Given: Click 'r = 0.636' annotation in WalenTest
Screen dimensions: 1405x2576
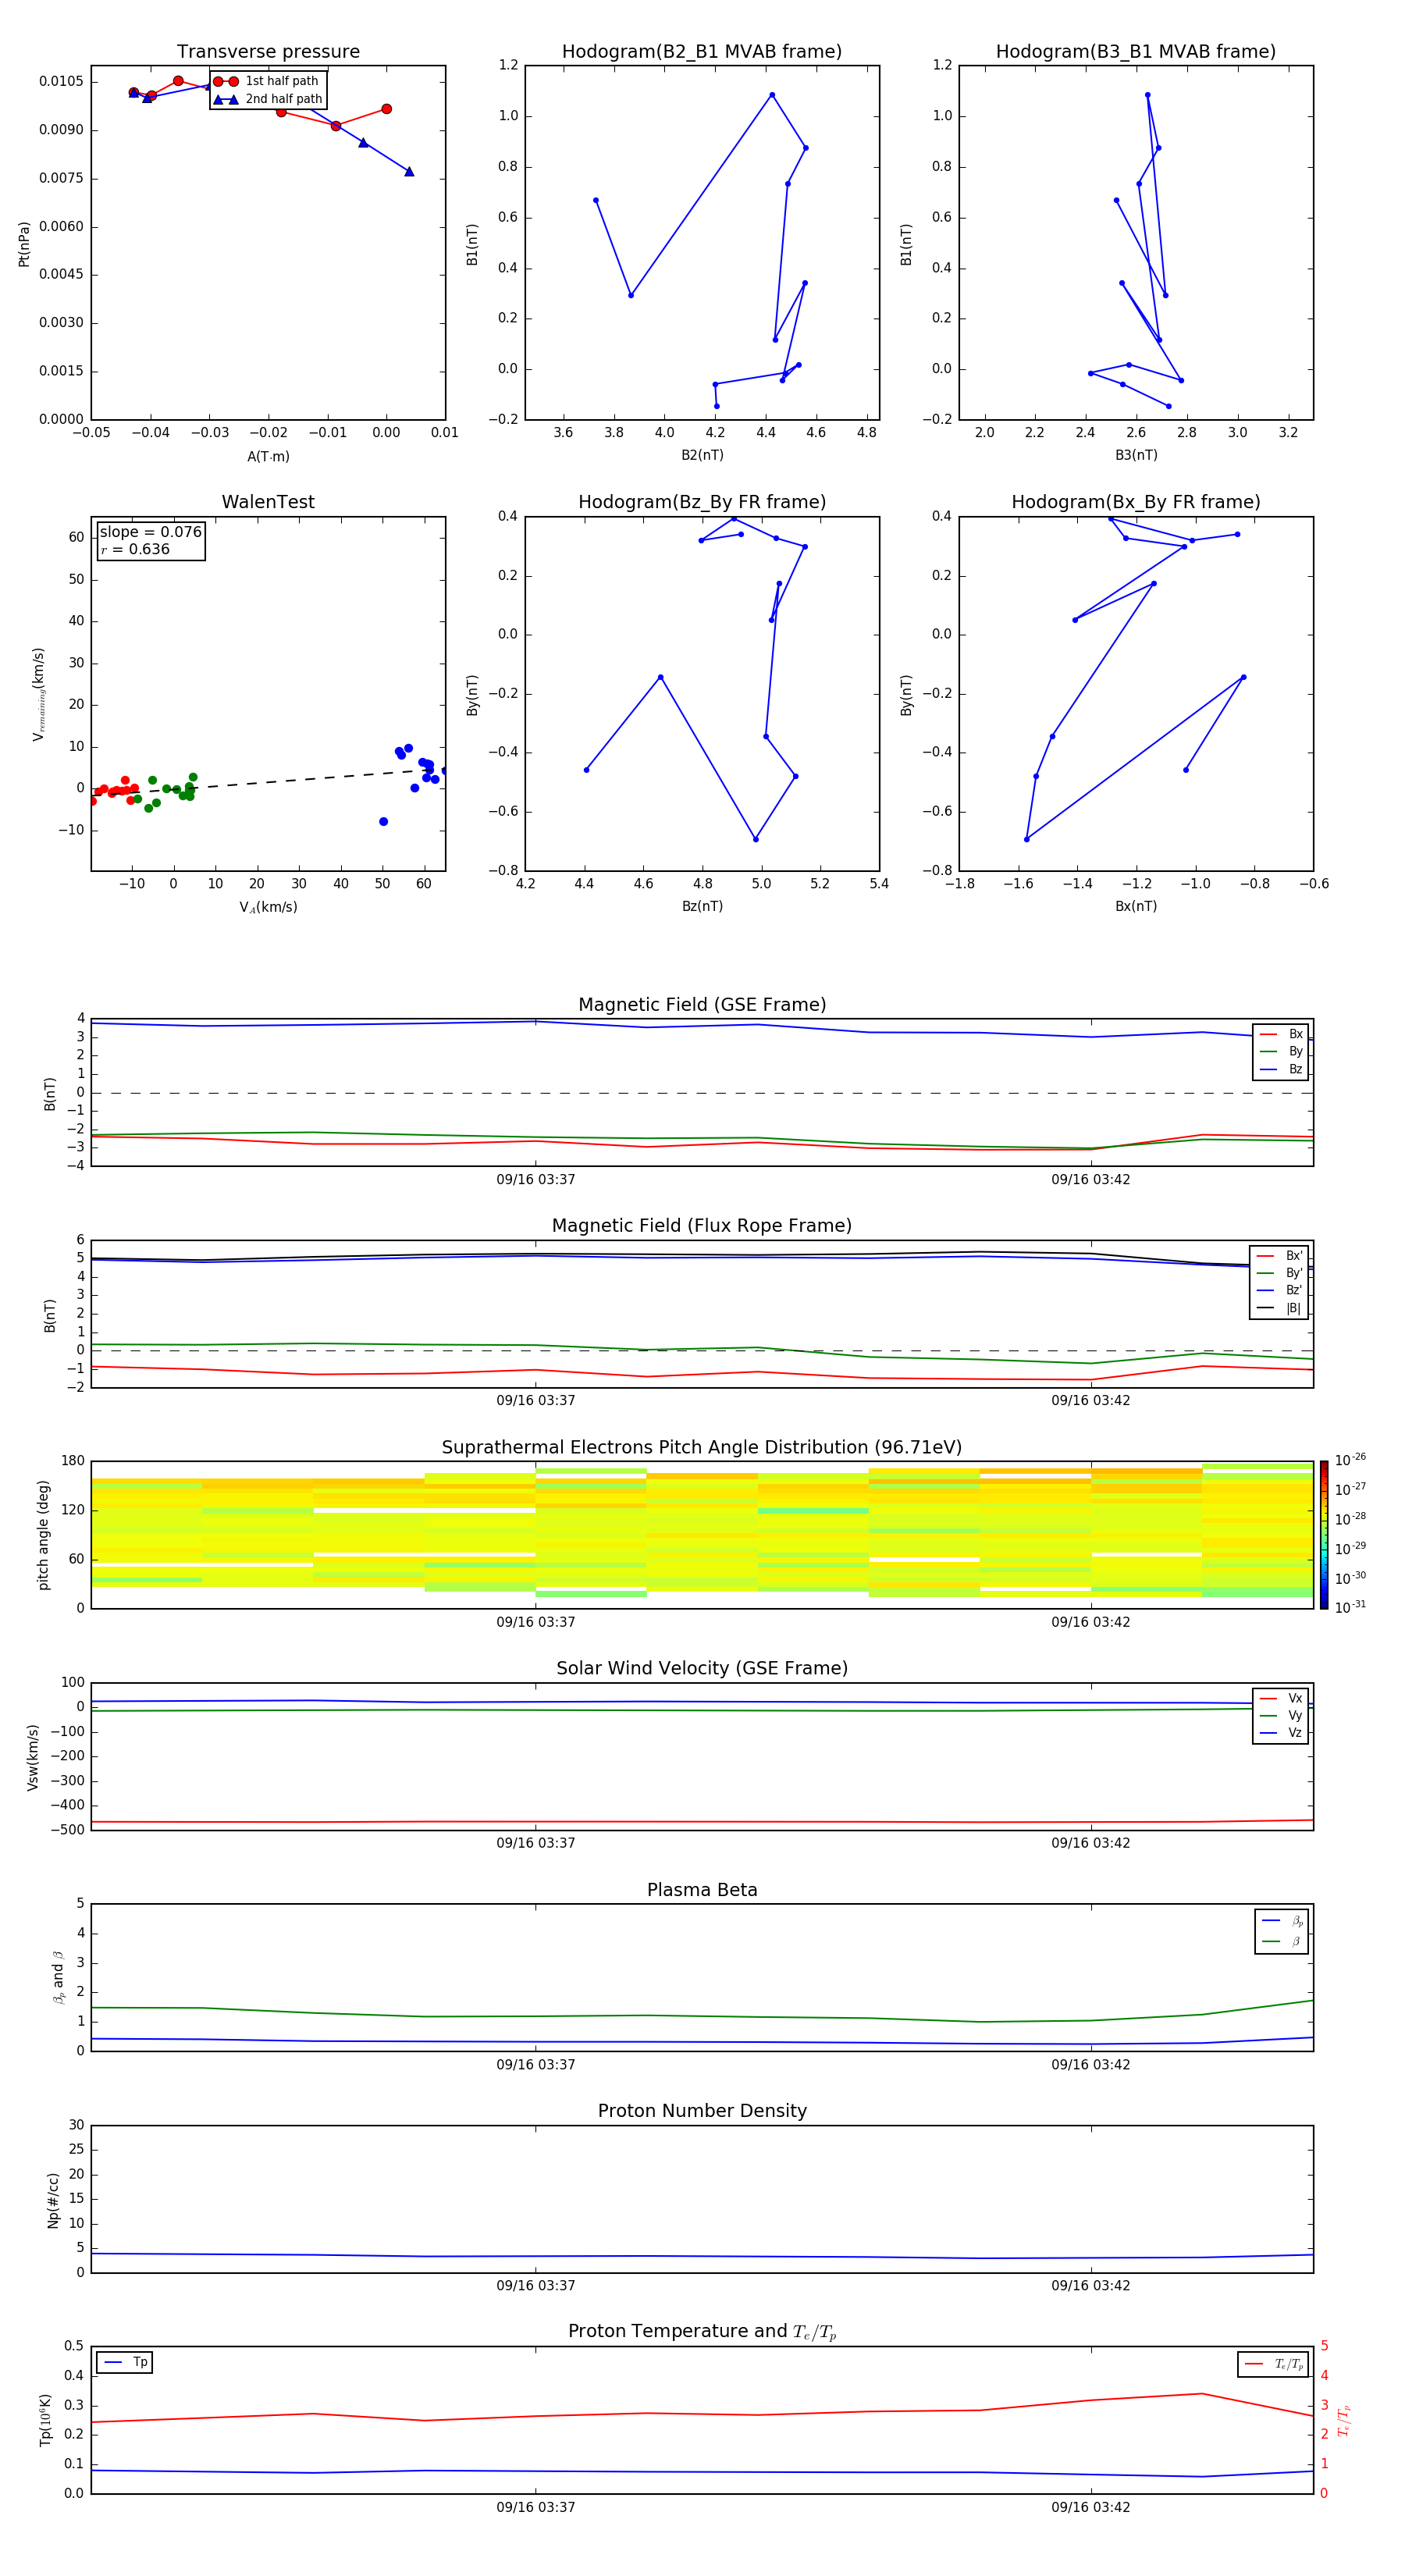Looking at the screenshot, I should coord(135,549).
